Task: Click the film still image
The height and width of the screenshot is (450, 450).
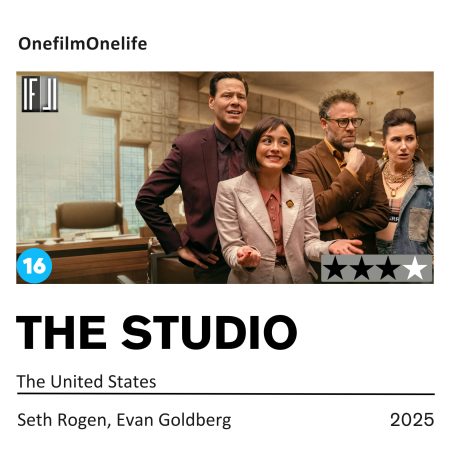Action: [225, 178]
